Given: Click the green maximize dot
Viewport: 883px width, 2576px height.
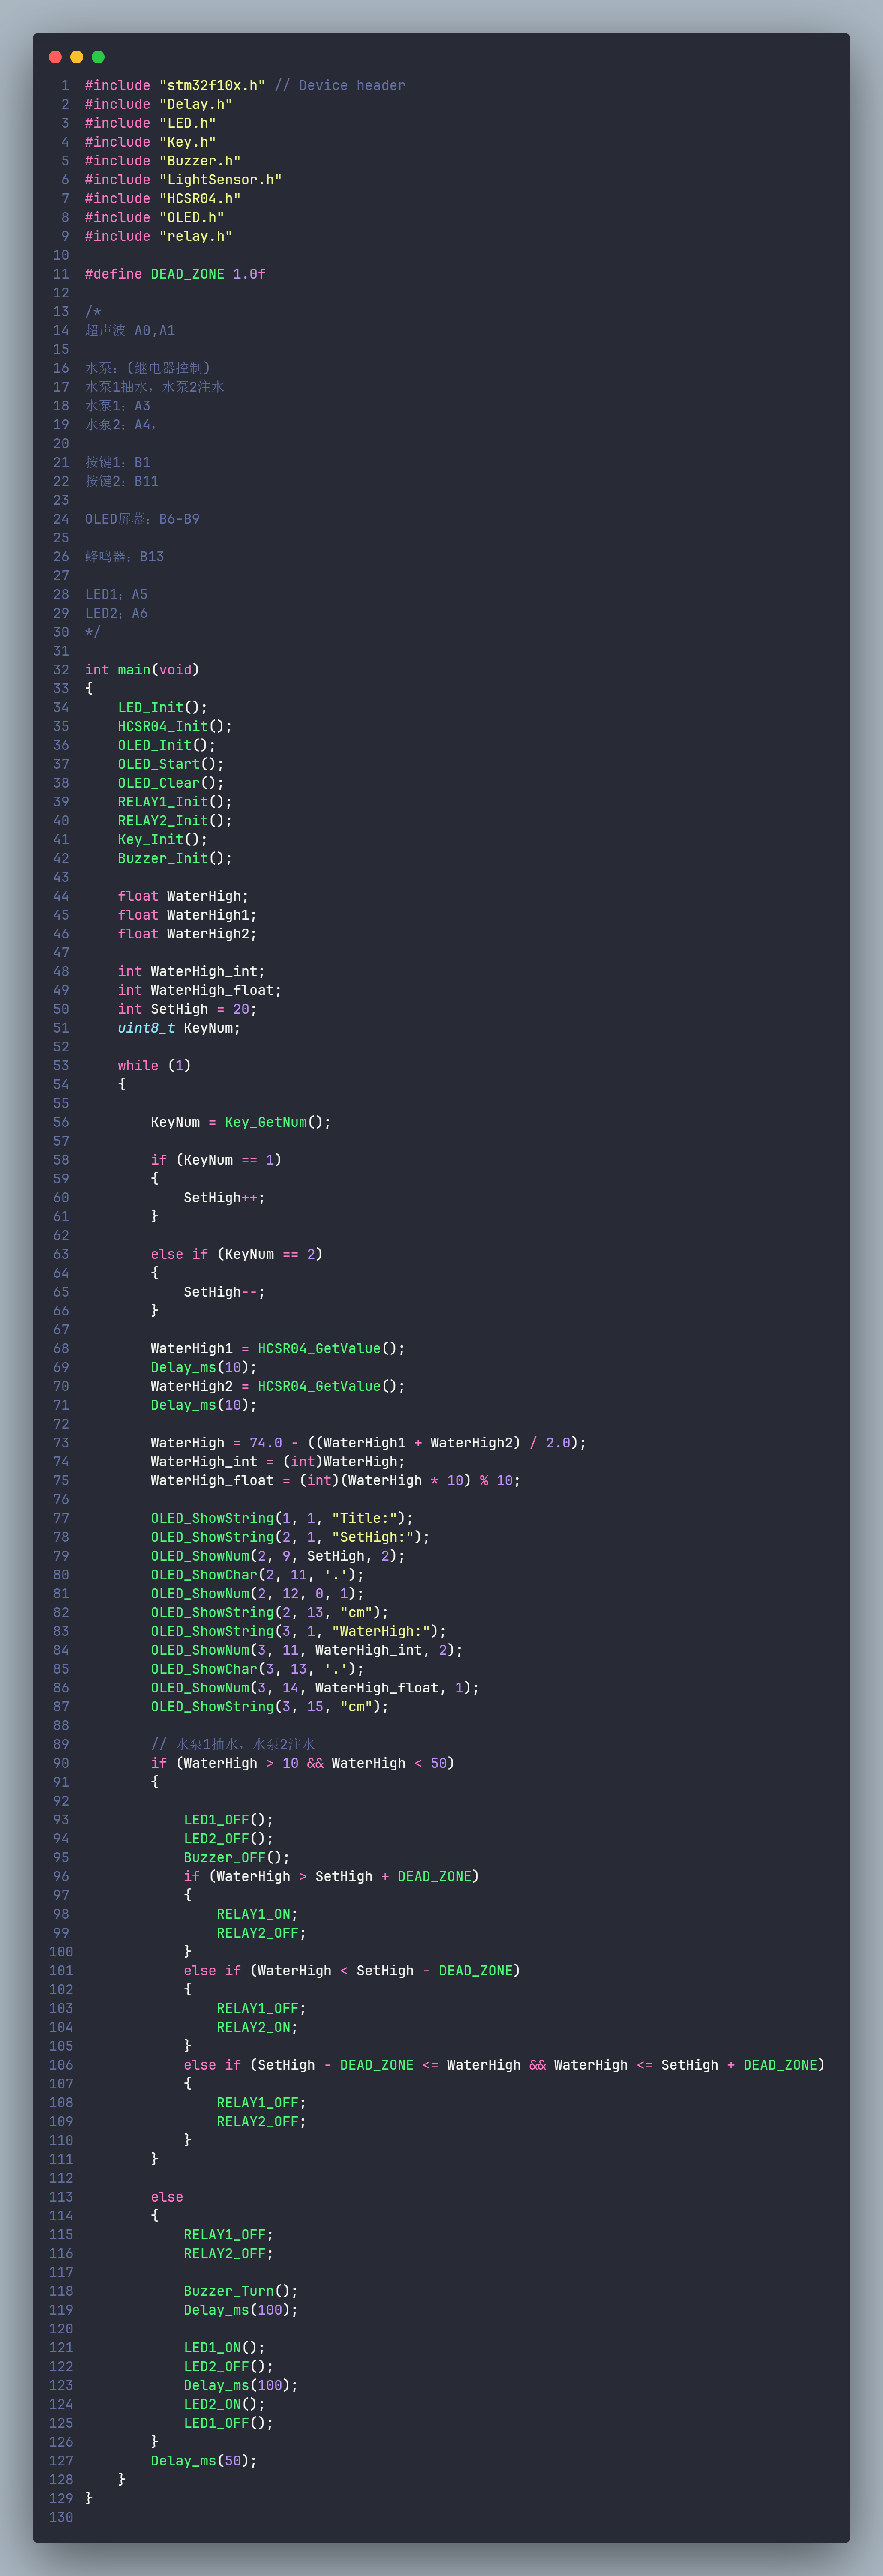Looking at the screenshot, I should (x=98, y=57).
